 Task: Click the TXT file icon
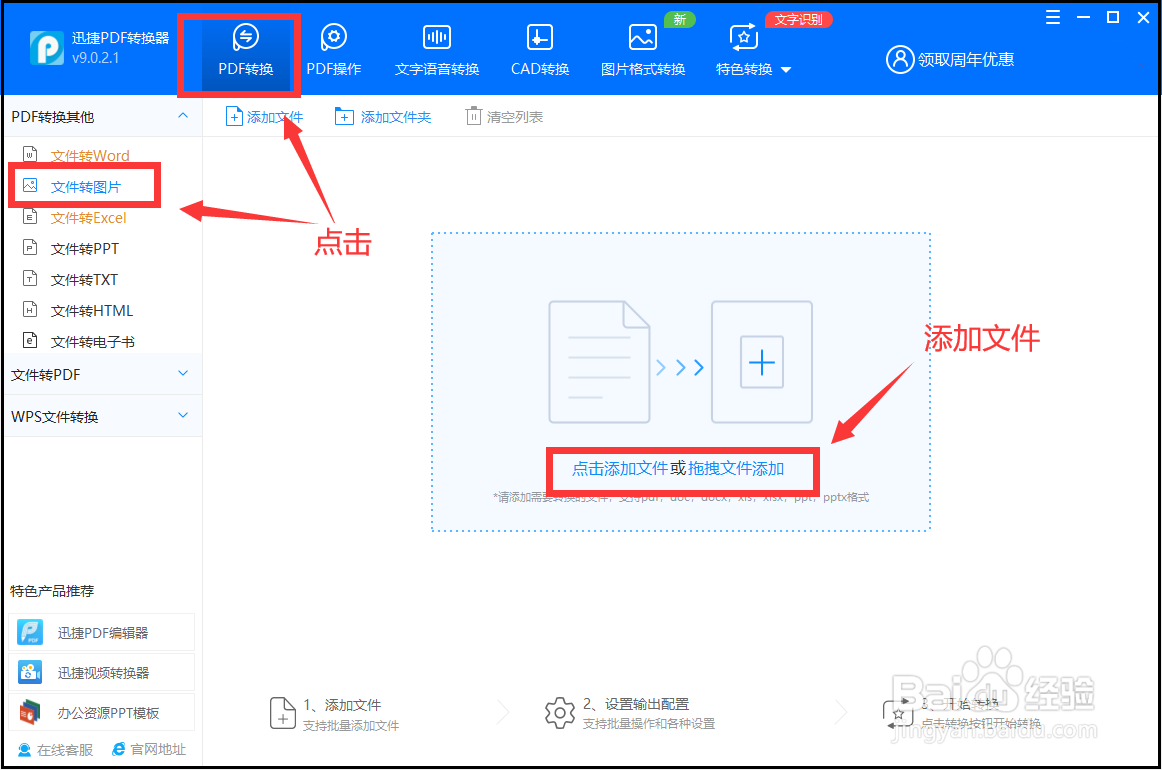30,279
